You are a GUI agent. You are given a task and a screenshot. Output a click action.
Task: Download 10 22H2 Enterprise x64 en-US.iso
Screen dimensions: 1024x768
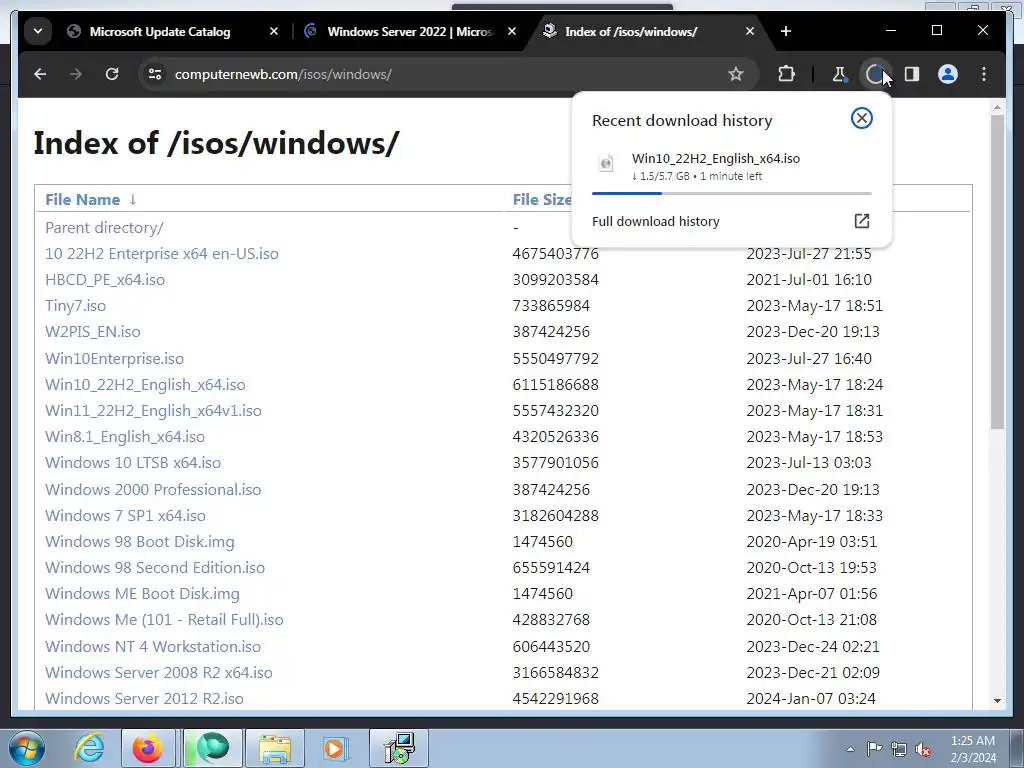pos(161,253)
